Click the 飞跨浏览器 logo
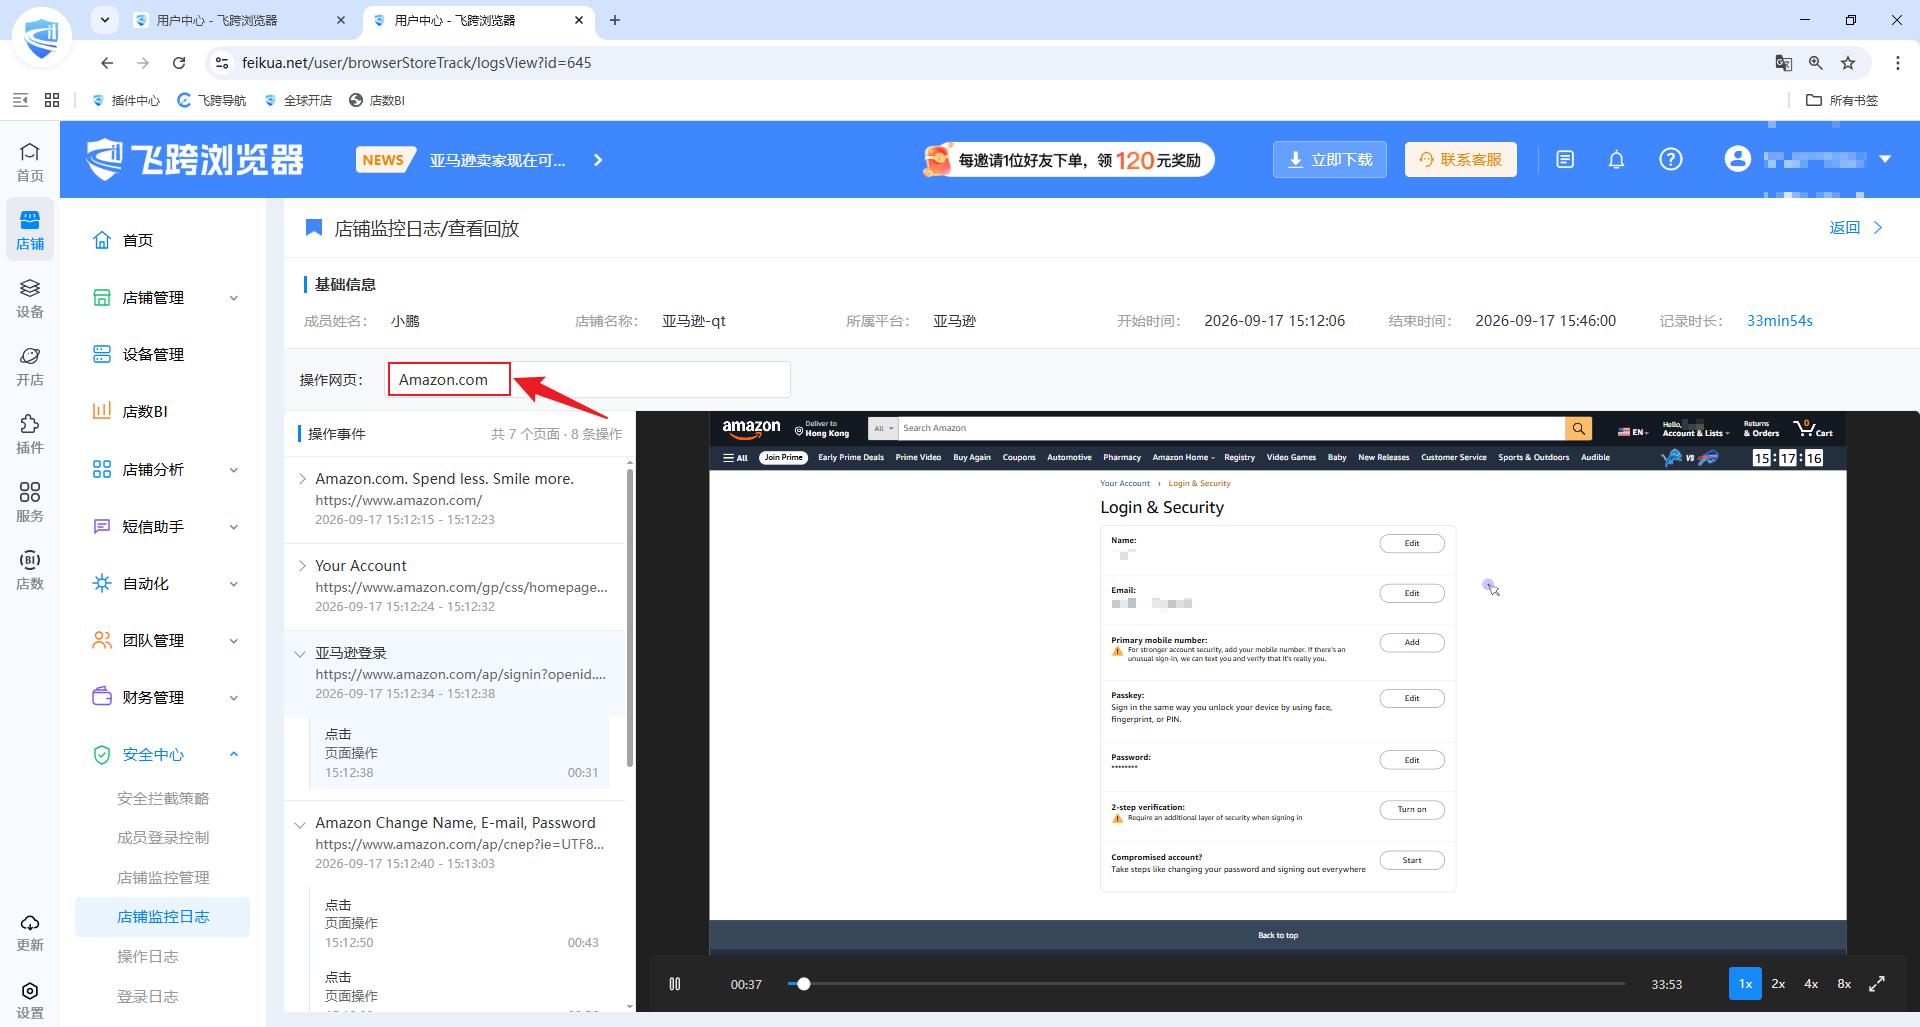Image resolution: width=1920 pixels, height=1027 pixels. tap(195, 160)
